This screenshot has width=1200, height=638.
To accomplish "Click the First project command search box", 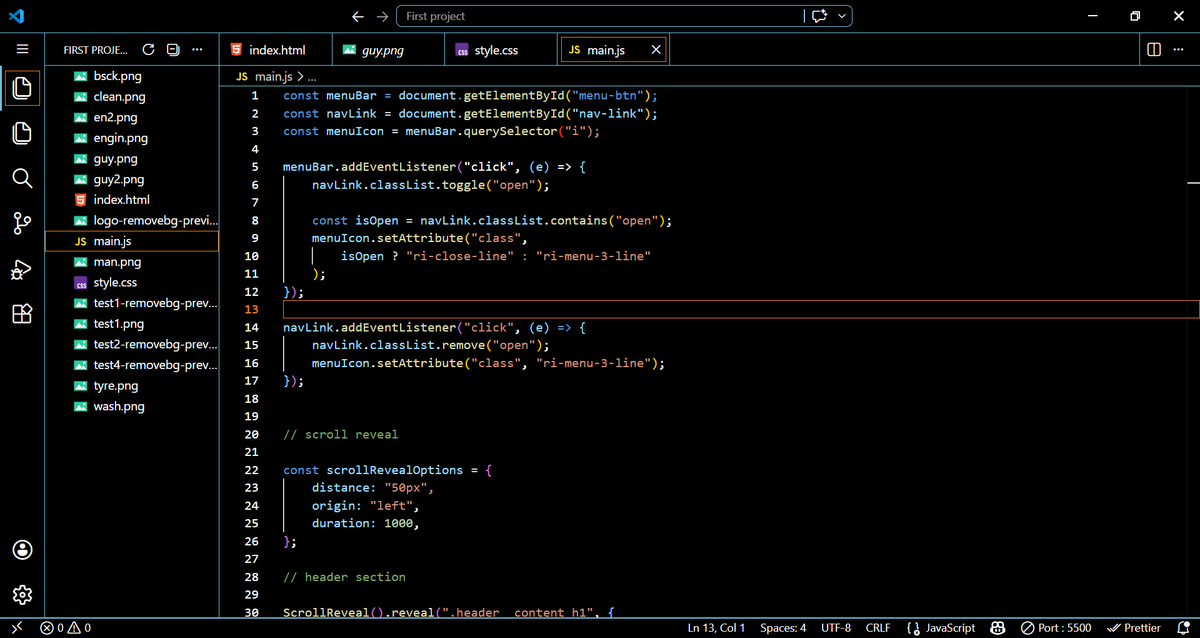I will (600, 16).
